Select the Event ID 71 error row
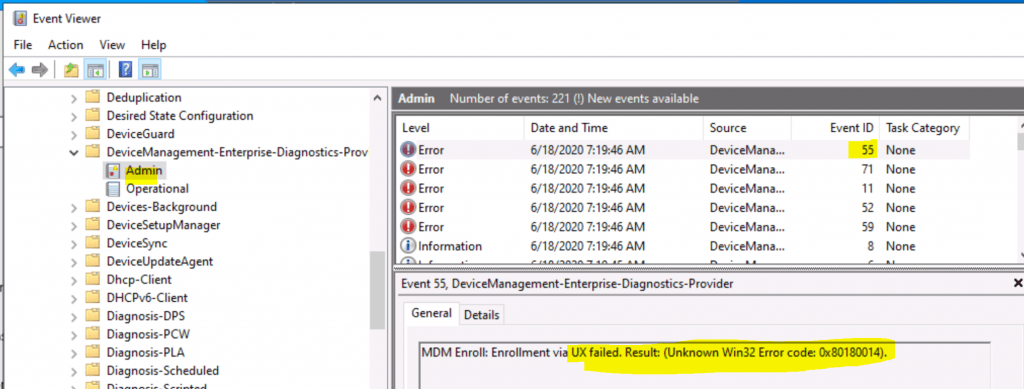 click(682, 169)
